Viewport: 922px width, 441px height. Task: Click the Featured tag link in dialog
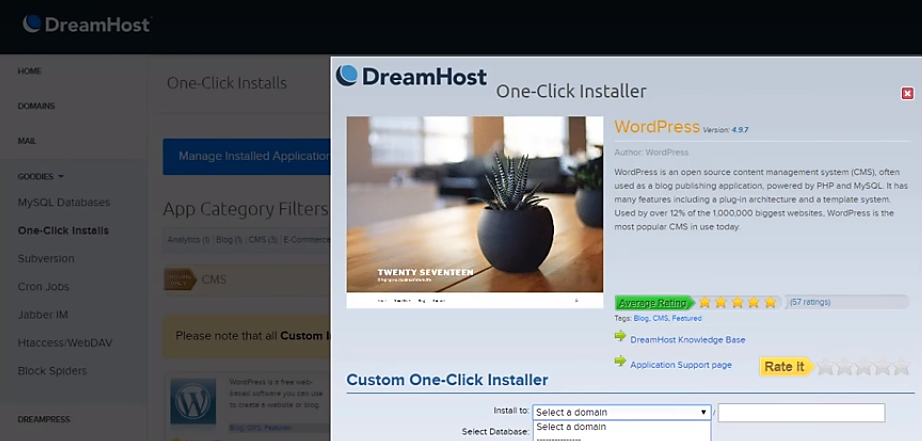pos(687,318)
